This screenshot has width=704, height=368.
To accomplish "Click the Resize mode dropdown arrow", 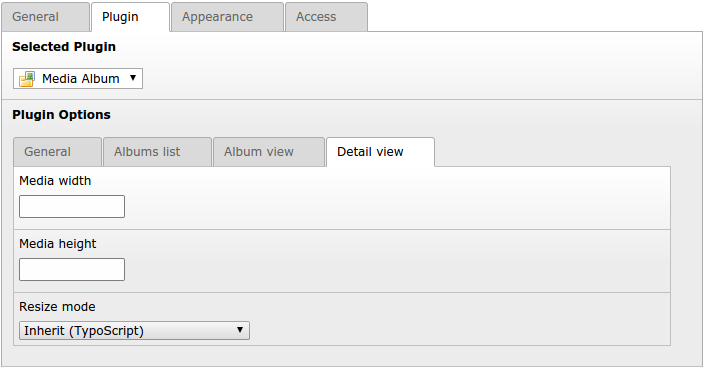I will coord(240,330).
